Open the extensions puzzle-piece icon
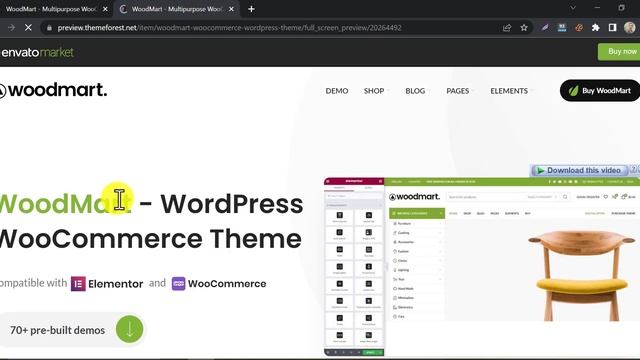The image size is (640, 360). coord(596,28)
